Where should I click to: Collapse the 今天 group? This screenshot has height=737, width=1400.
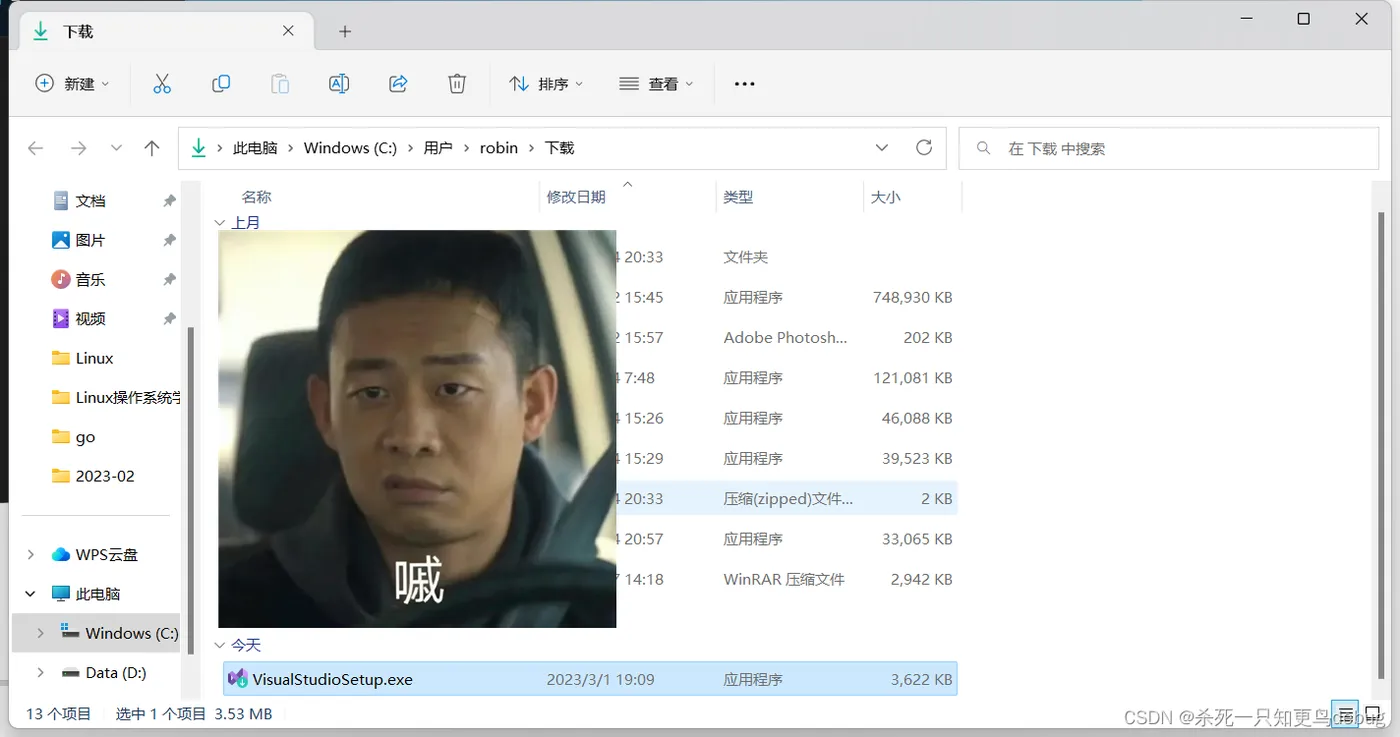220,646
